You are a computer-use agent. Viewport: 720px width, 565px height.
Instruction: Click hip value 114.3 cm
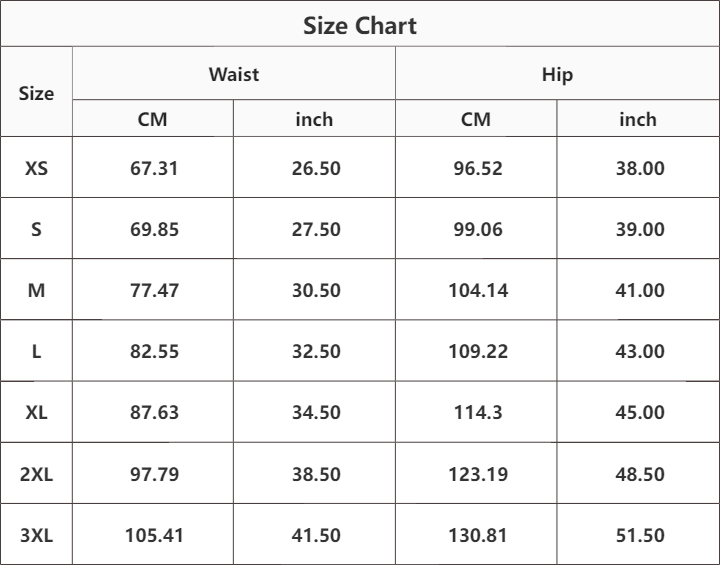(478, 412)
